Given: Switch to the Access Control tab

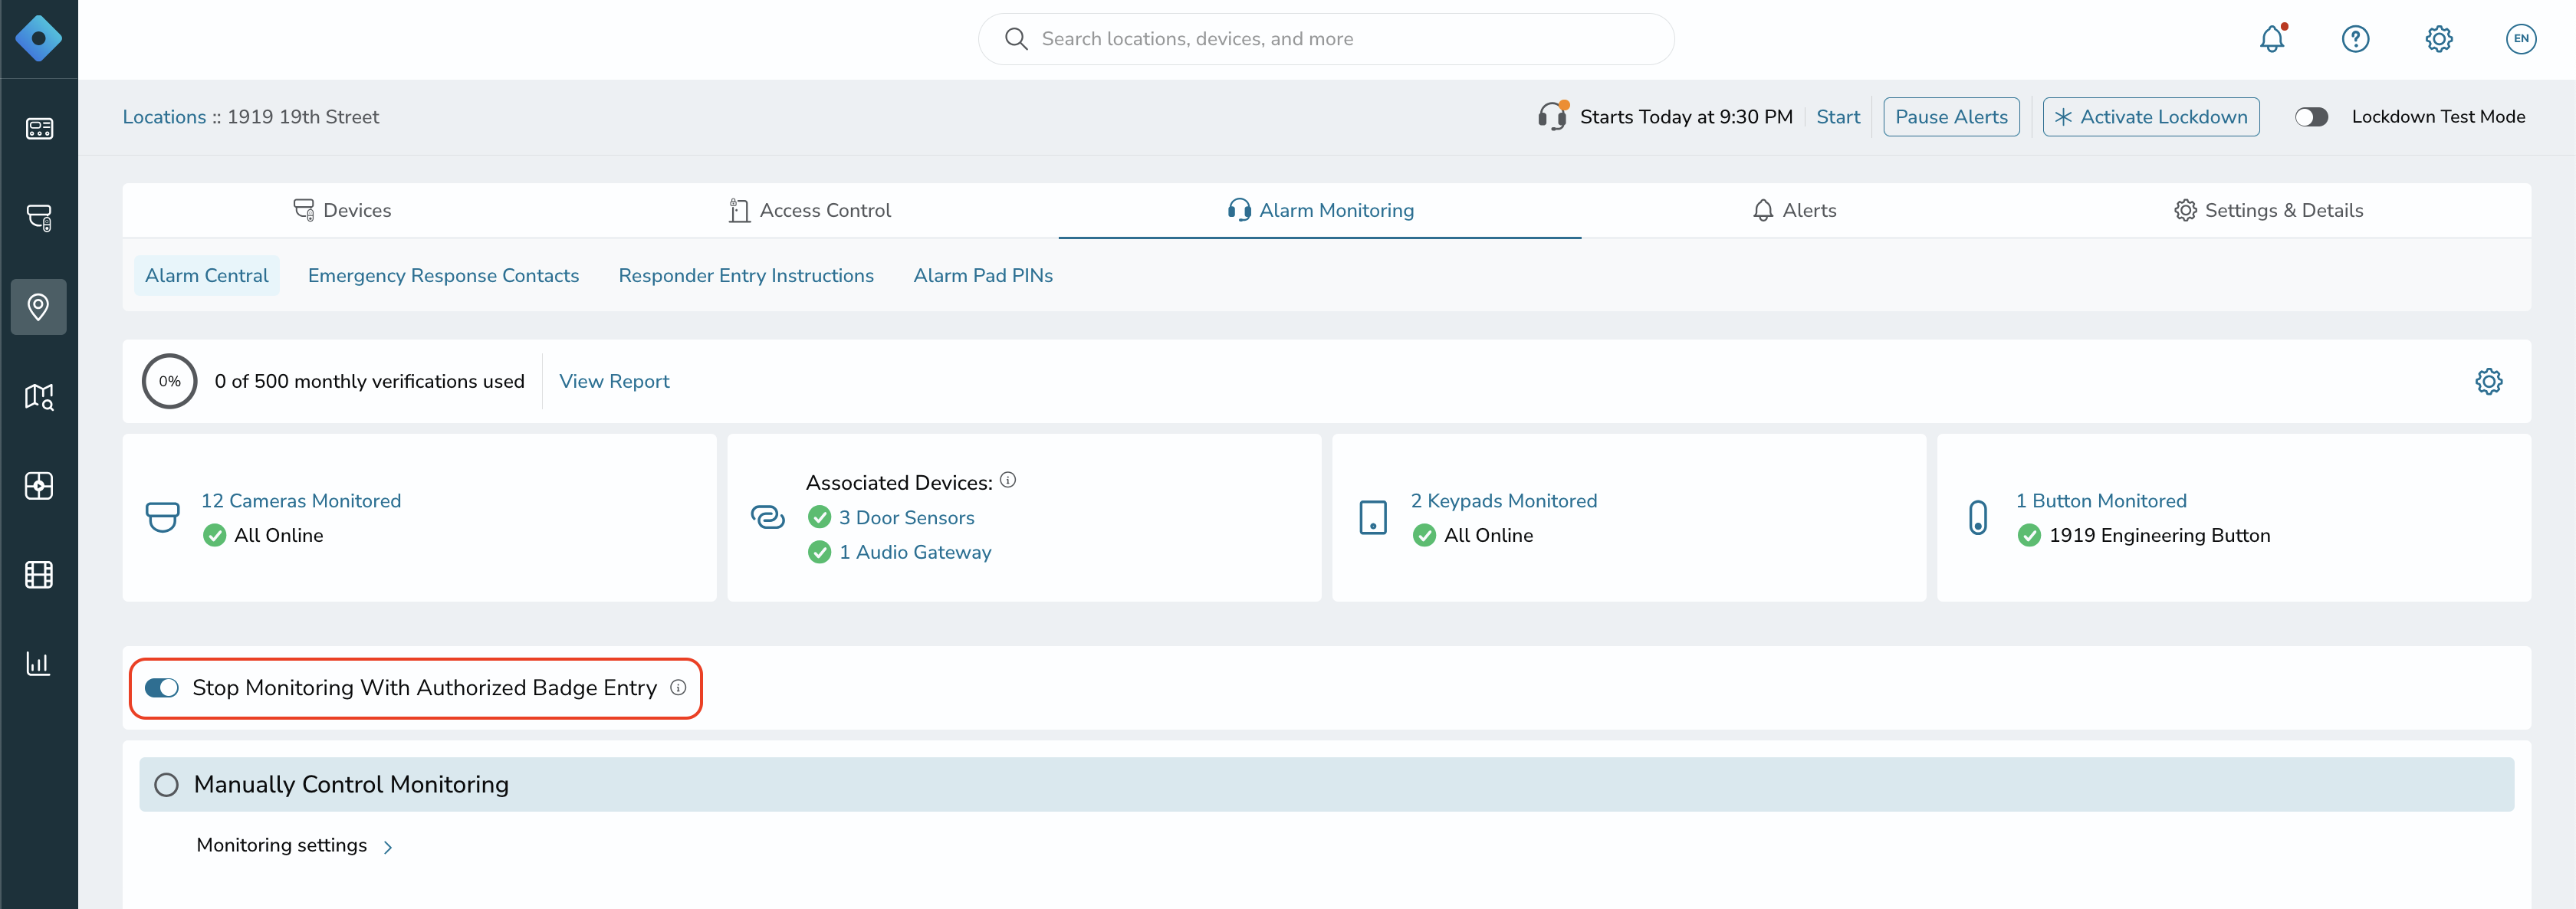Looking at the screenshot, I should point(810,210).
